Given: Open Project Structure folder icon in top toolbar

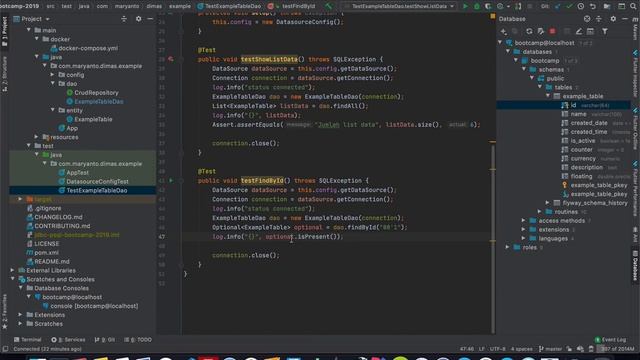Looking at the screenshot, I should click(607, 6).
